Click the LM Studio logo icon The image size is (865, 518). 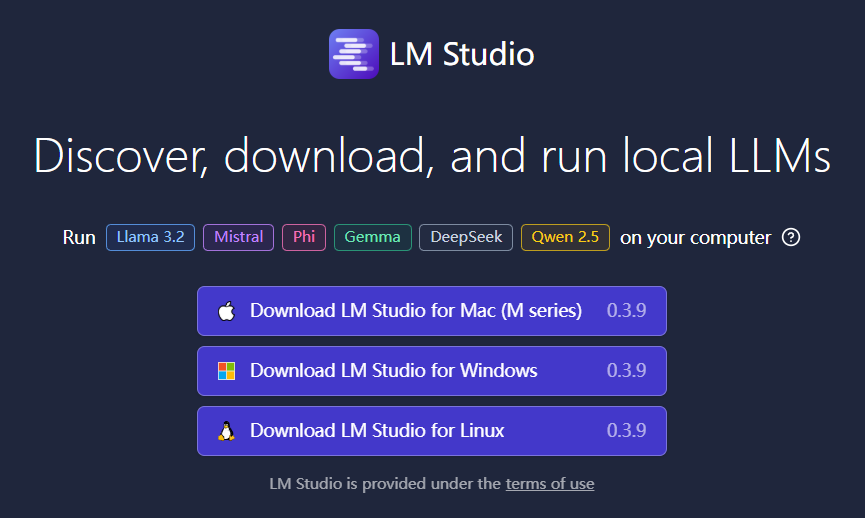[x=354, y=54]
